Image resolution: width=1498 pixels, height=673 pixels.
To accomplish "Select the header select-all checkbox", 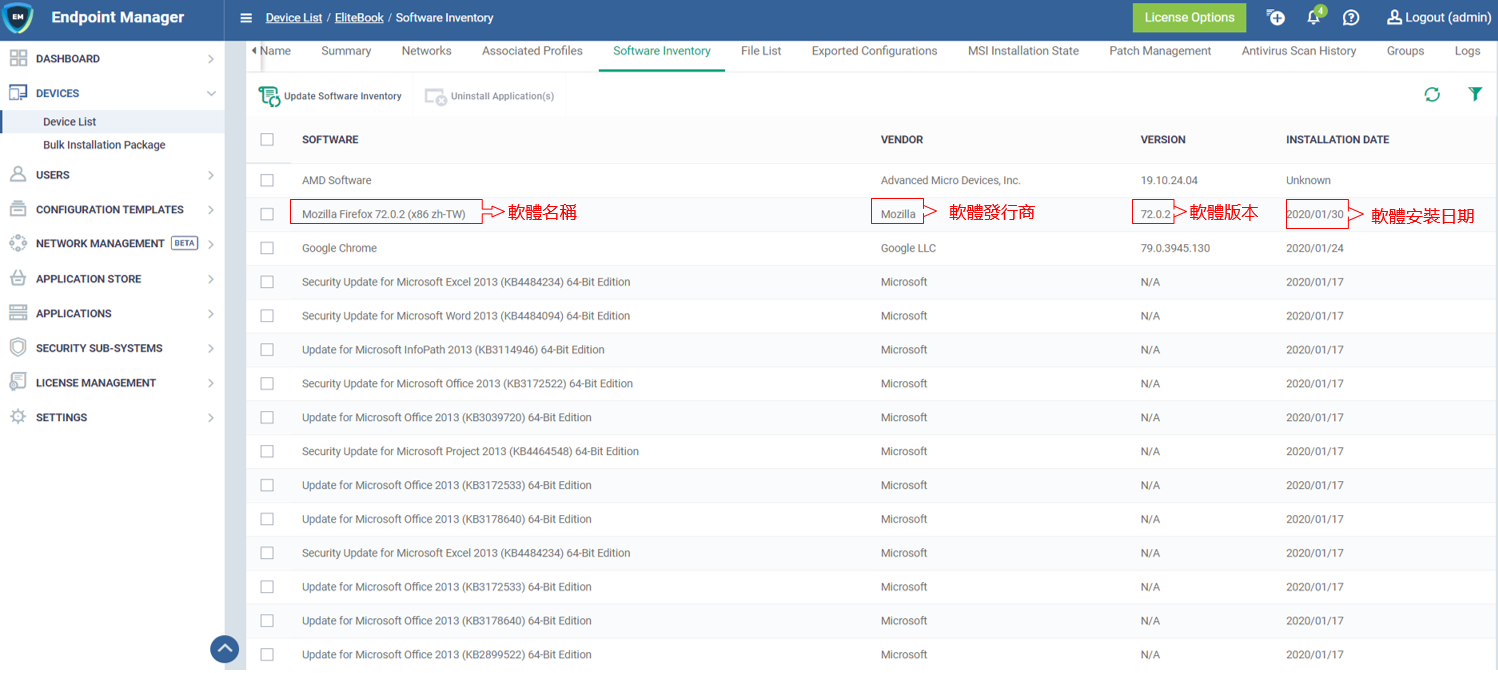I will 267,140.
